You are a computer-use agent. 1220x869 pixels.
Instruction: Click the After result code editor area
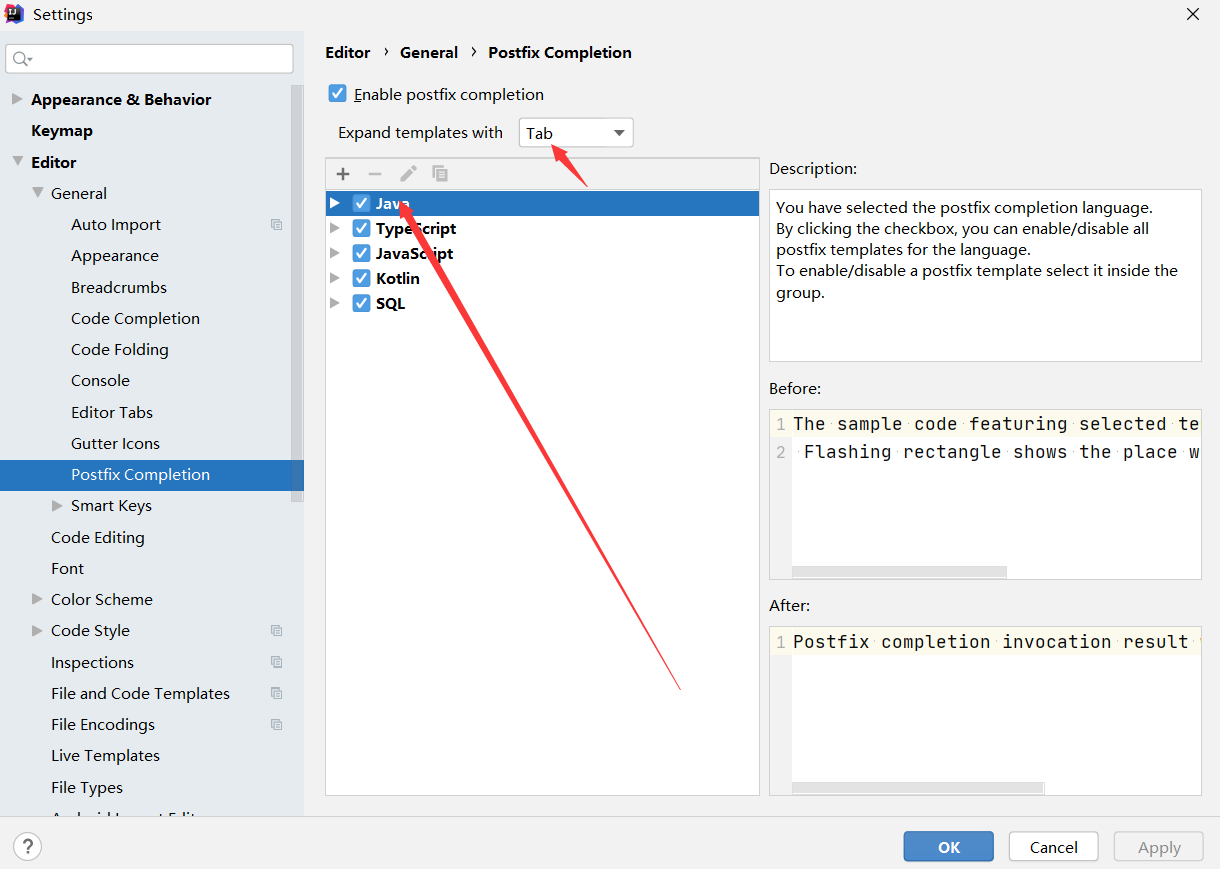[985, 711]
